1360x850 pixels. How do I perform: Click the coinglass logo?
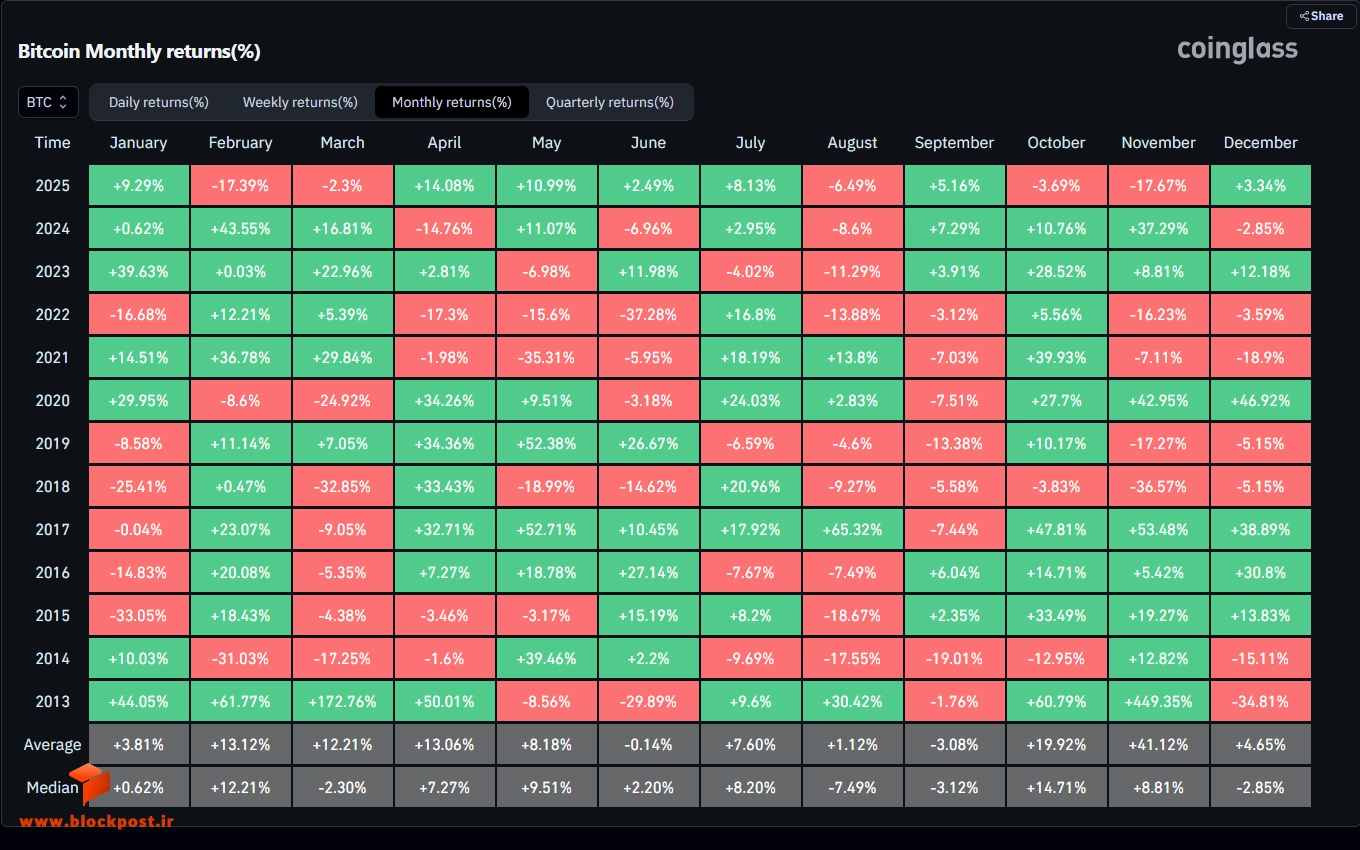(x=1237, y=49)
